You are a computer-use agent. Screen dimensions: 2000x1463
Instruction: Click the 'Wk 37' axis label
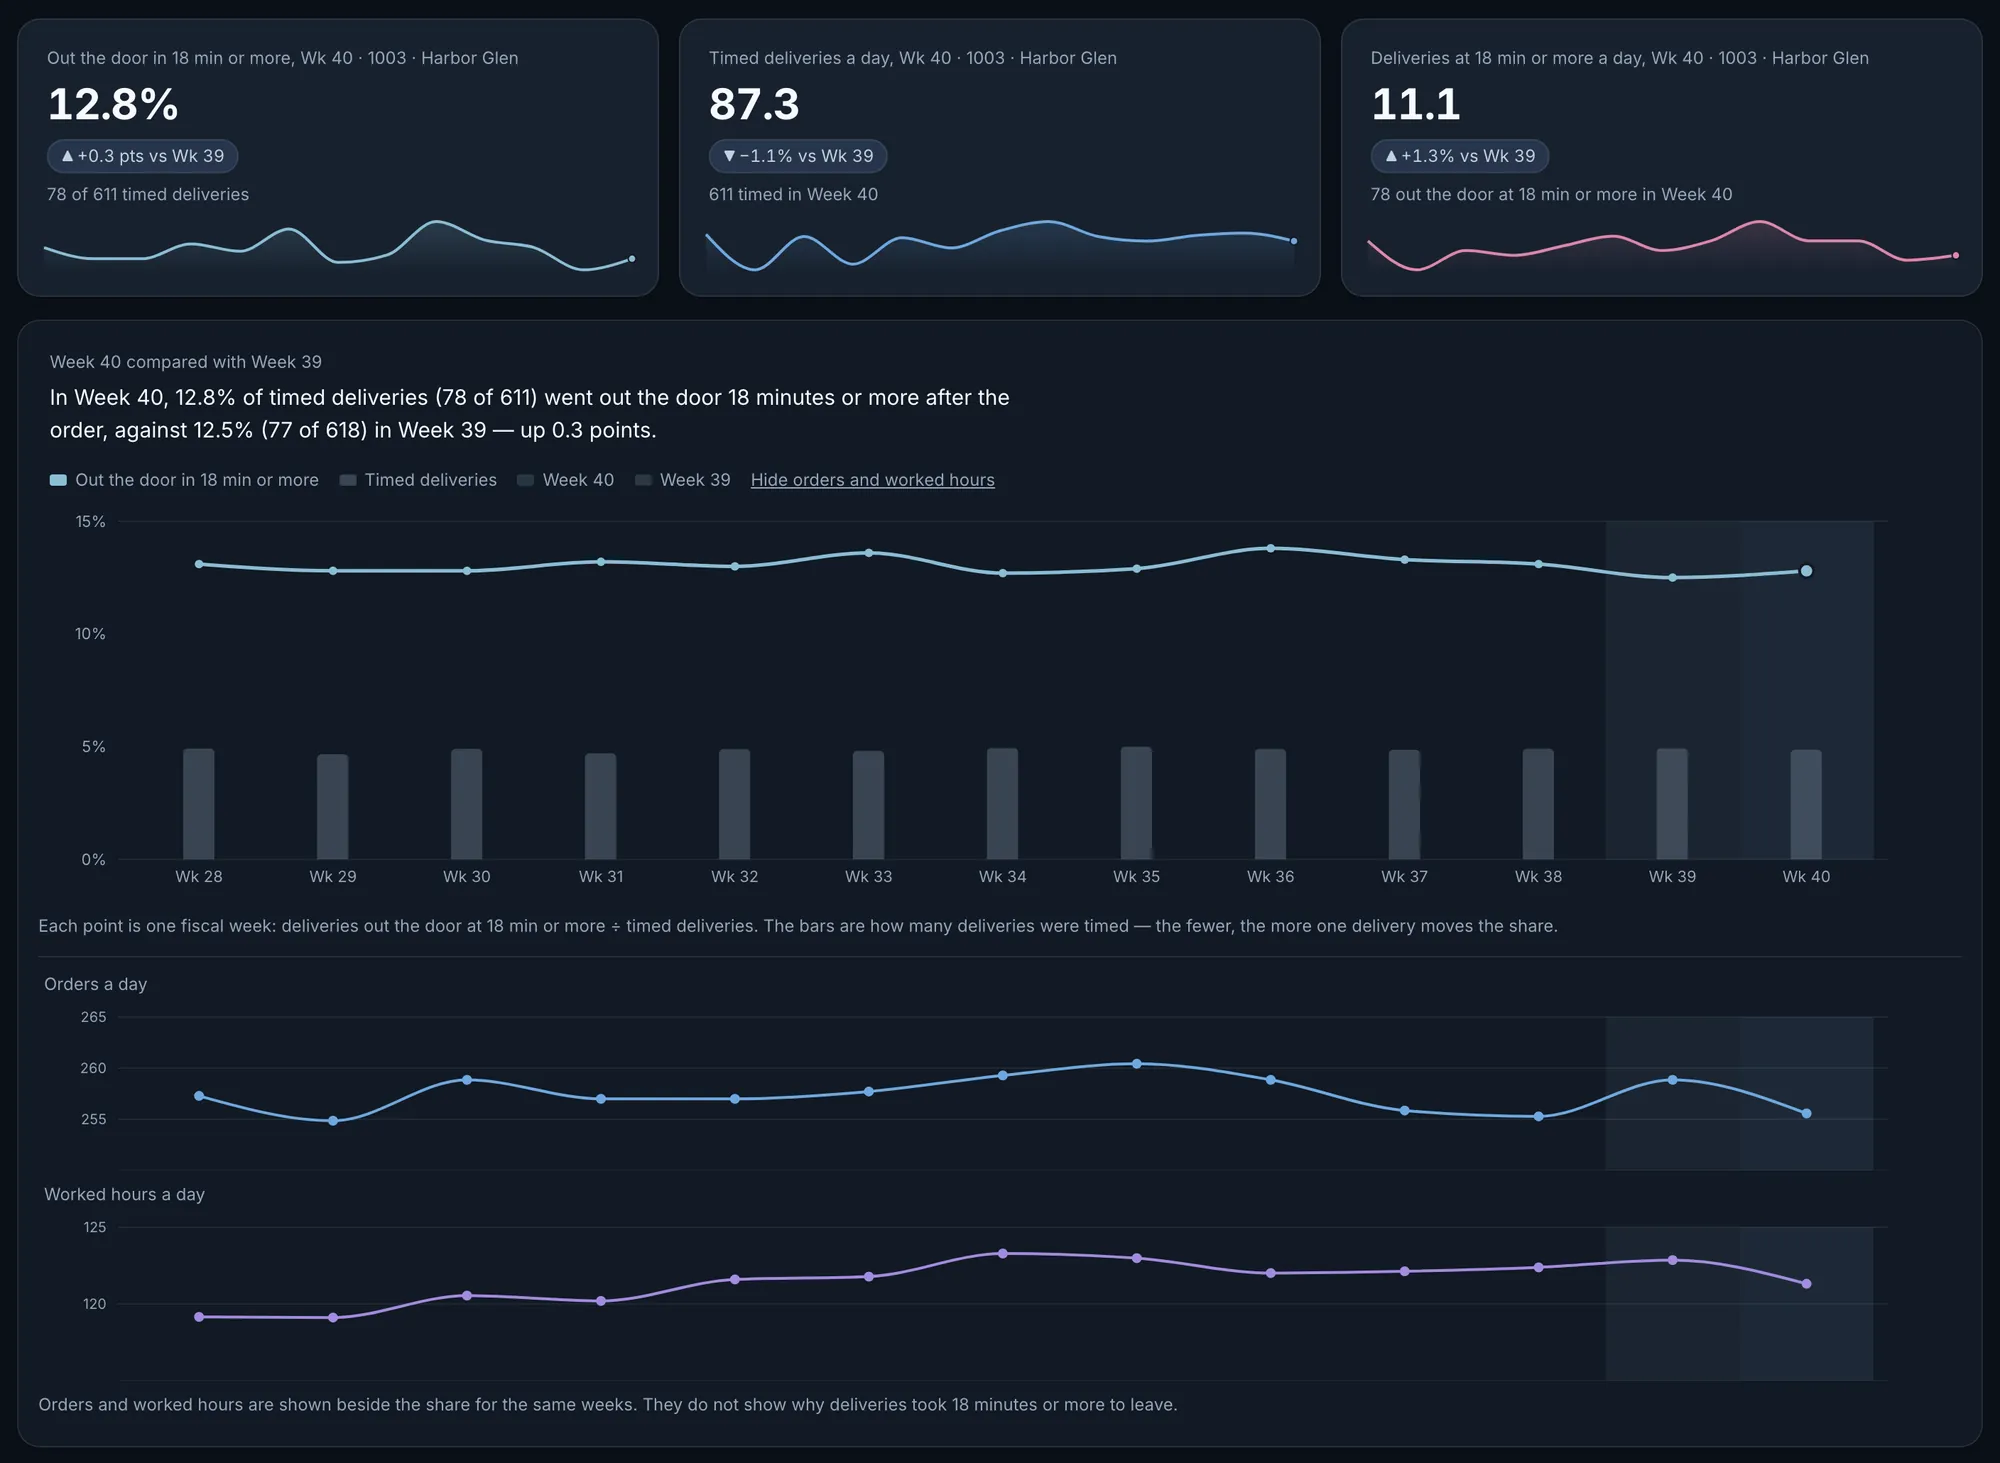click(x=1404, y=877)
